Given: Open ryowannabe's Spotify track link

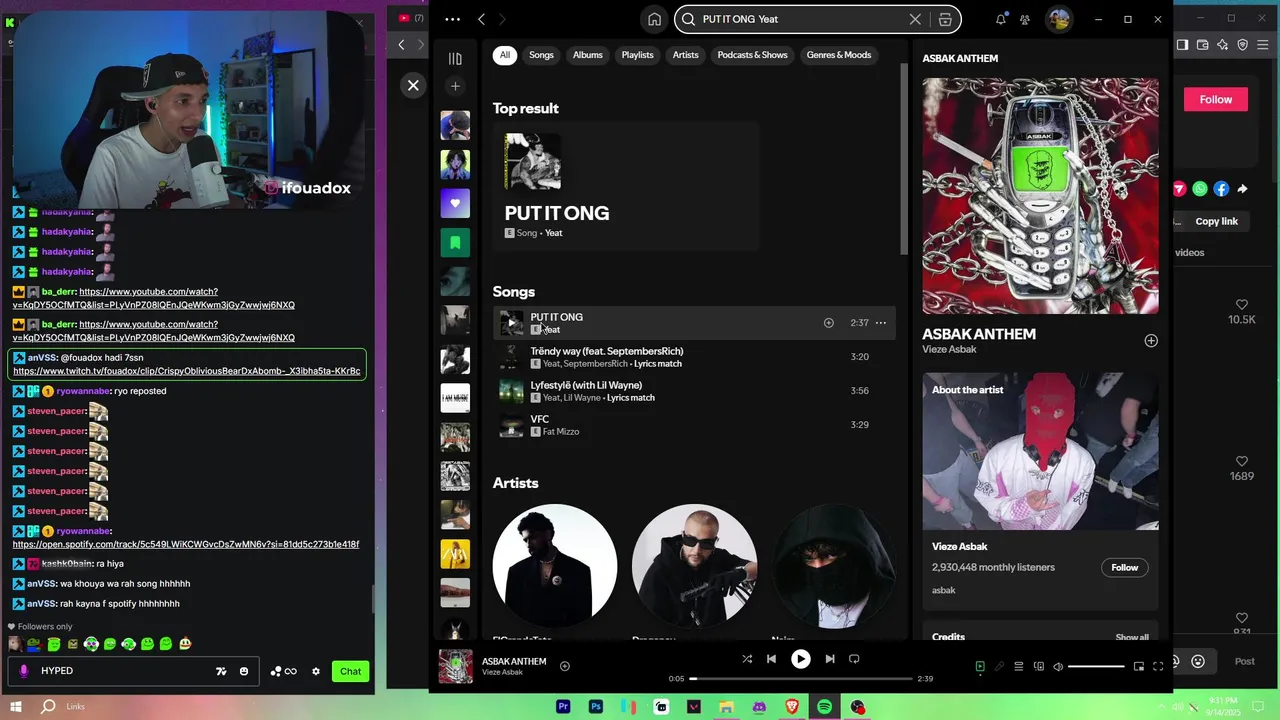Looking at the screenshot, I should click(x=186, y=544).
